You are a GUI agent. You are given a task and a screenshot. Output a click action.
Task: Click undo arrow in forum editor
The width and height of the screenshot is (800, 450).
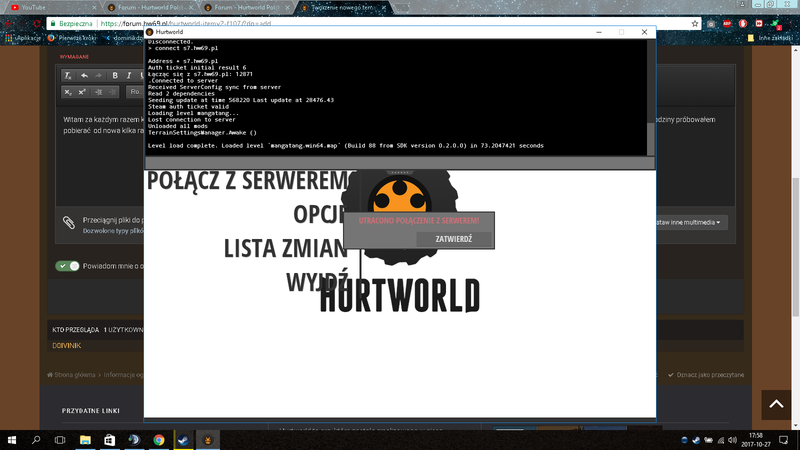pos(84,76)
